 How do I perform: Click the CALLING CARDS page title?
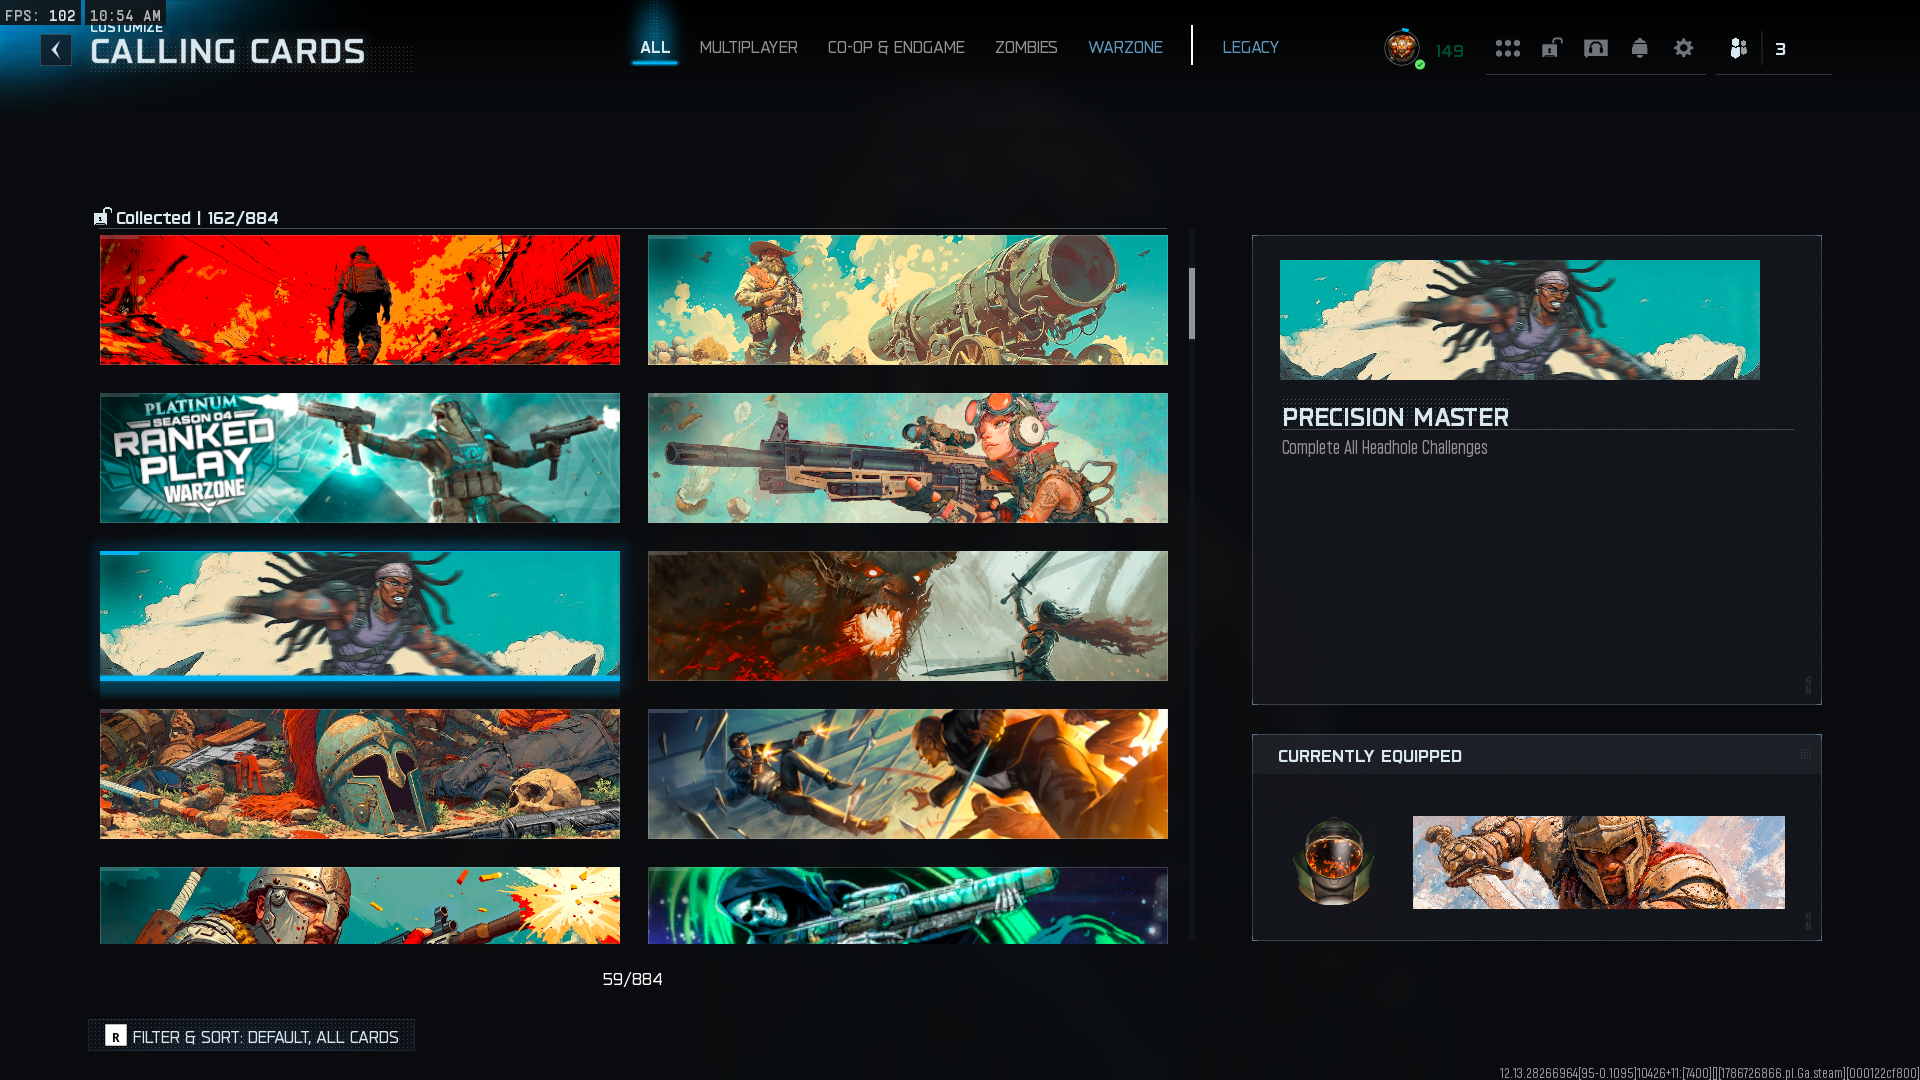[x=228, y=52]
